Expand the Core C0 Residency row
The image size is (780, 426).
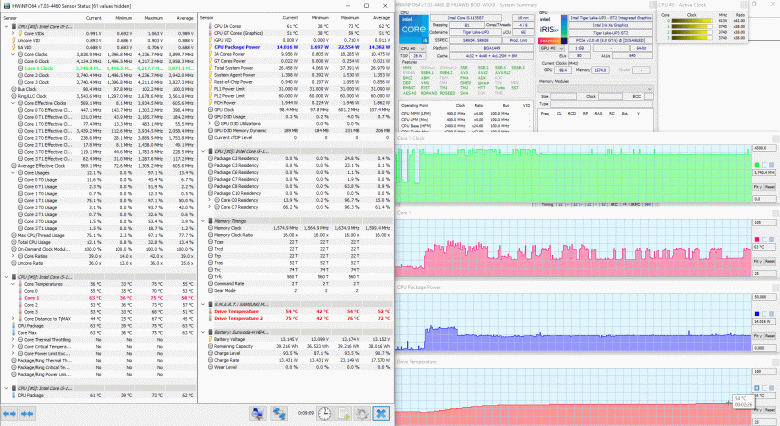pos(210,200)
